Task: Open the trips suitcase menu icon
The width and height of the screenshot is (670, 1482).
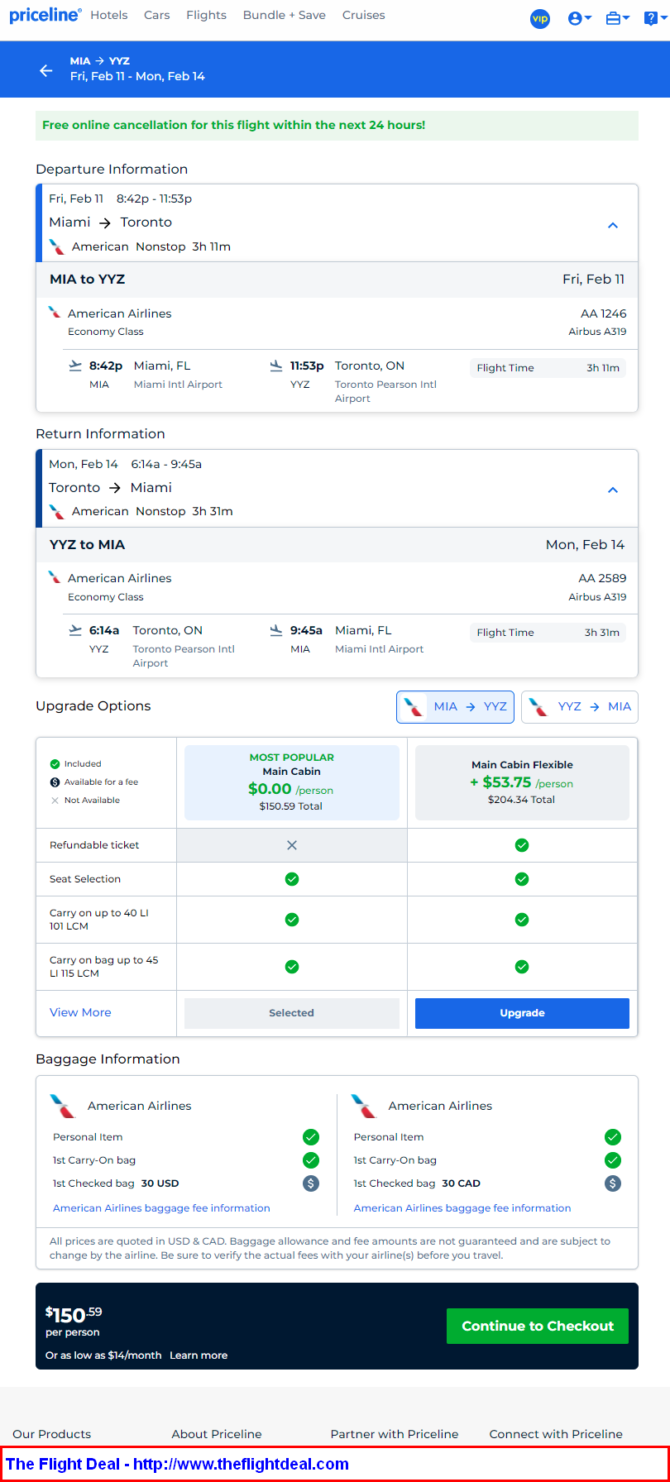Action: point(617,18)
